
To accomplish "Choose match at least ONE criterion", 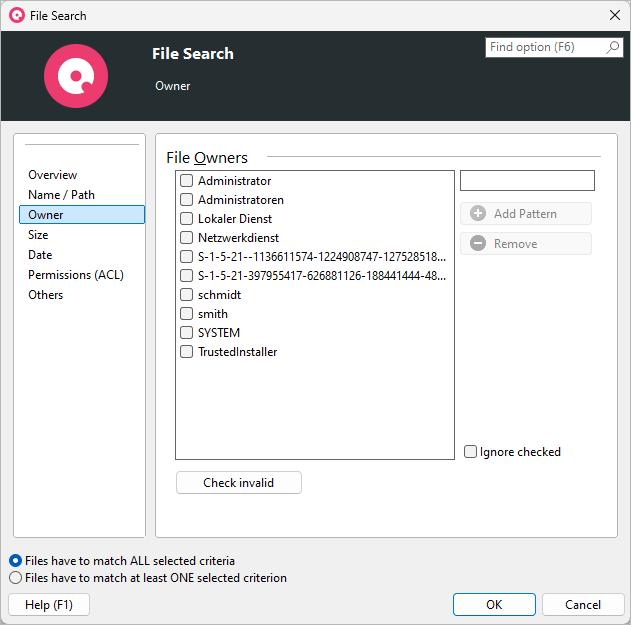I will [15, 578].
